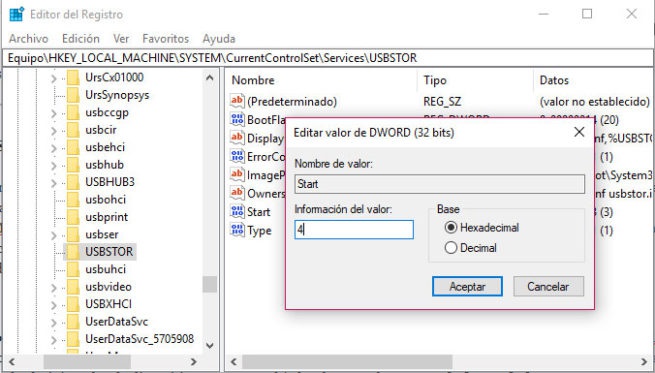Open the Archivo menu
The width and height of the screenshot is (655, 373).
28,38
